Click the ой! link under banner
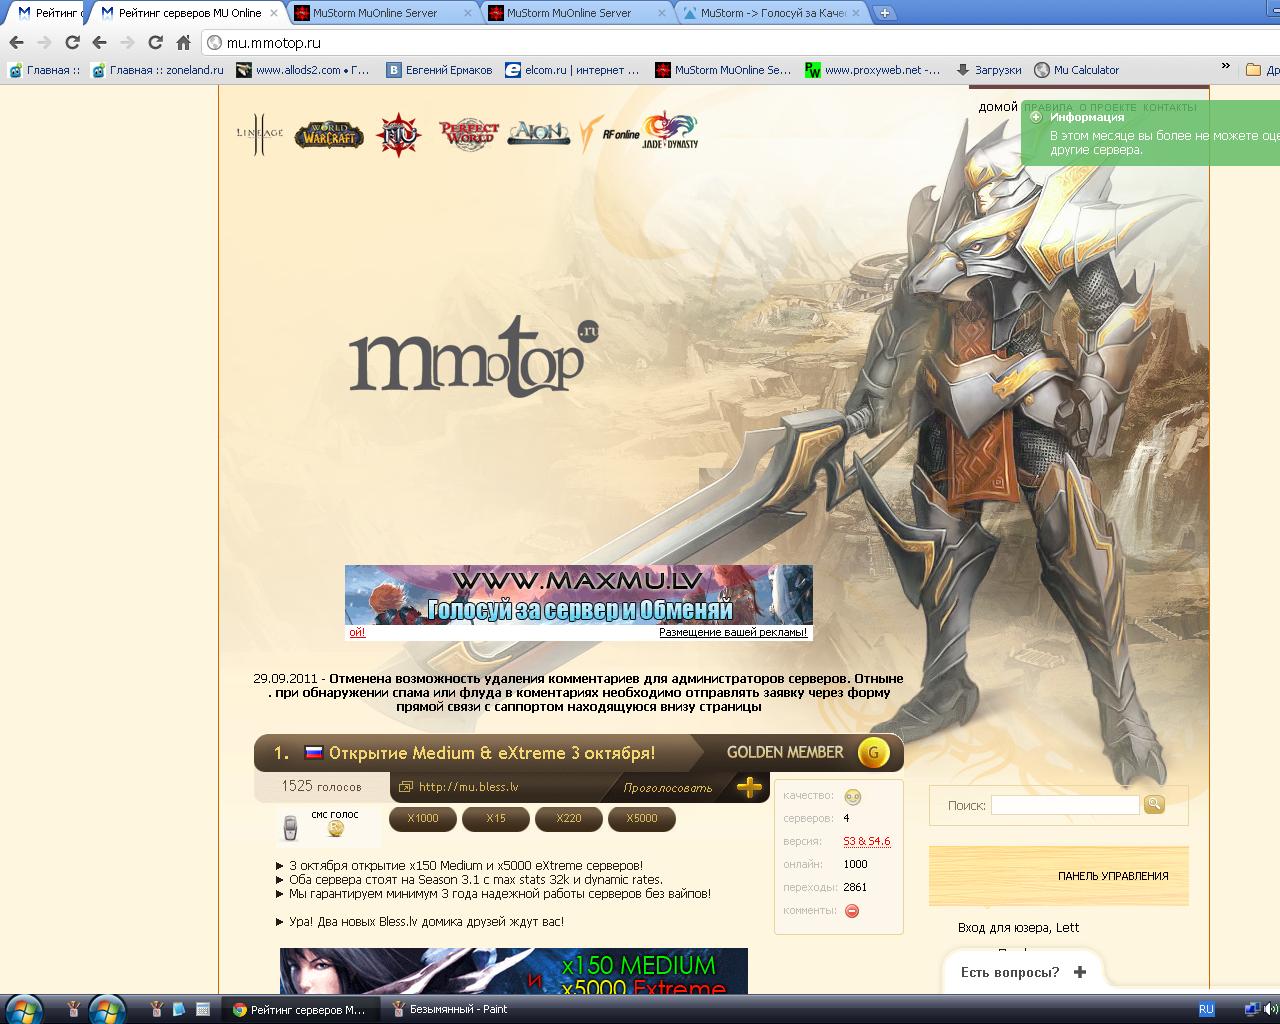 pos(357,632)
